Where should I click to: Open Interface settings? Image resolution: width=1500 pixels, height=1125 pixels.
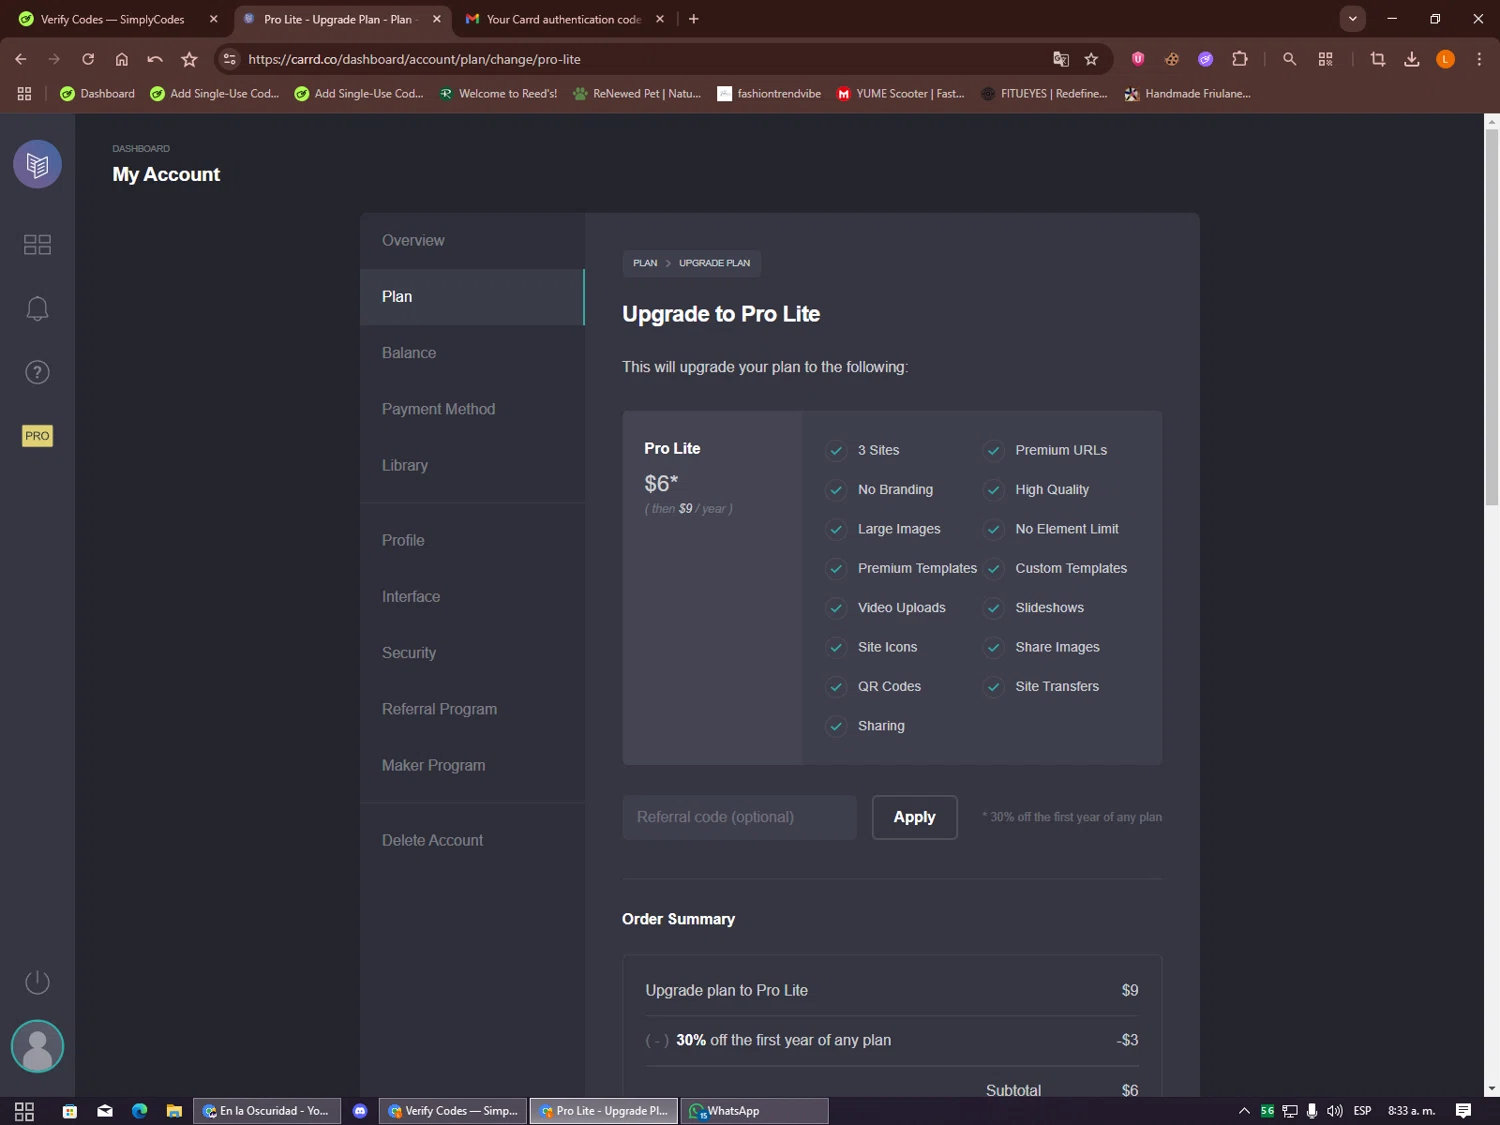click(472, 597)
